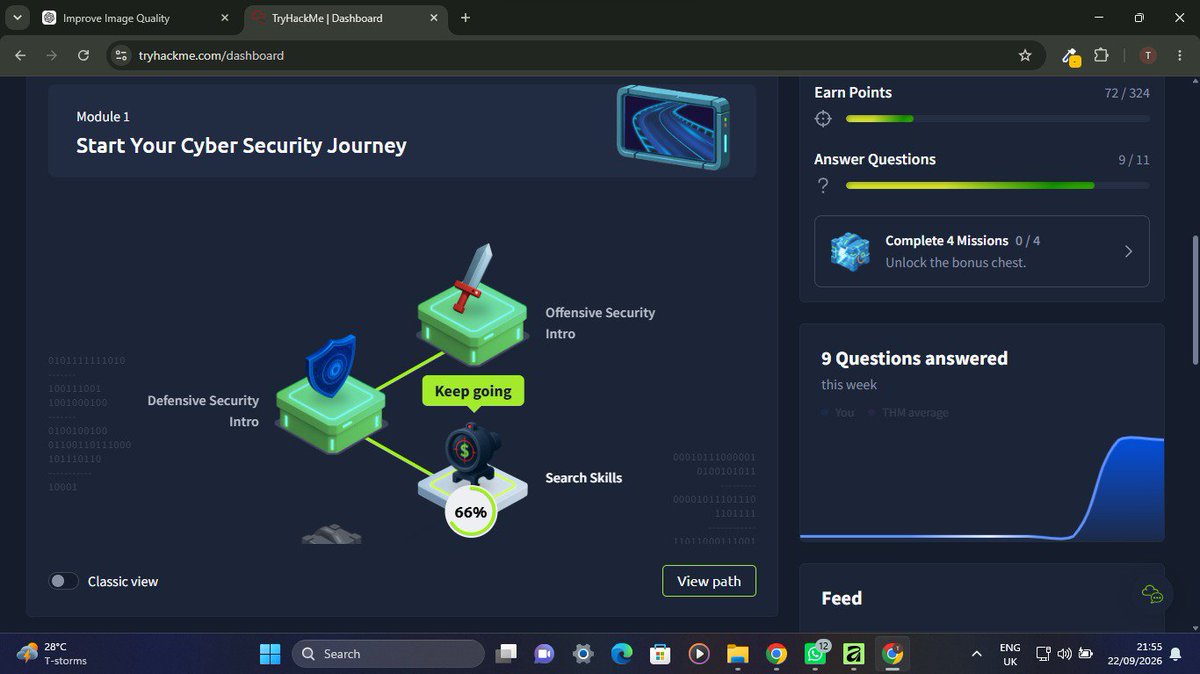Select the TryHackMe Dashboard tab
This screenshot has height=674, width=1200.
pos(343,17)
